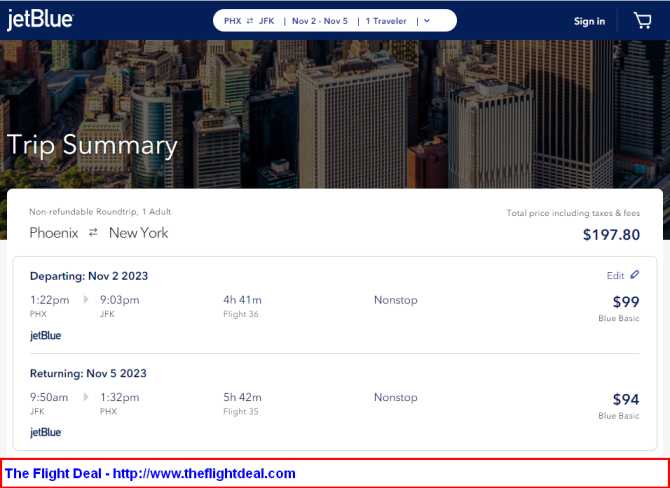This screenshot has height=488, width=670.
Task: Click the jetBlue logo in header
Action: [40, 20]
